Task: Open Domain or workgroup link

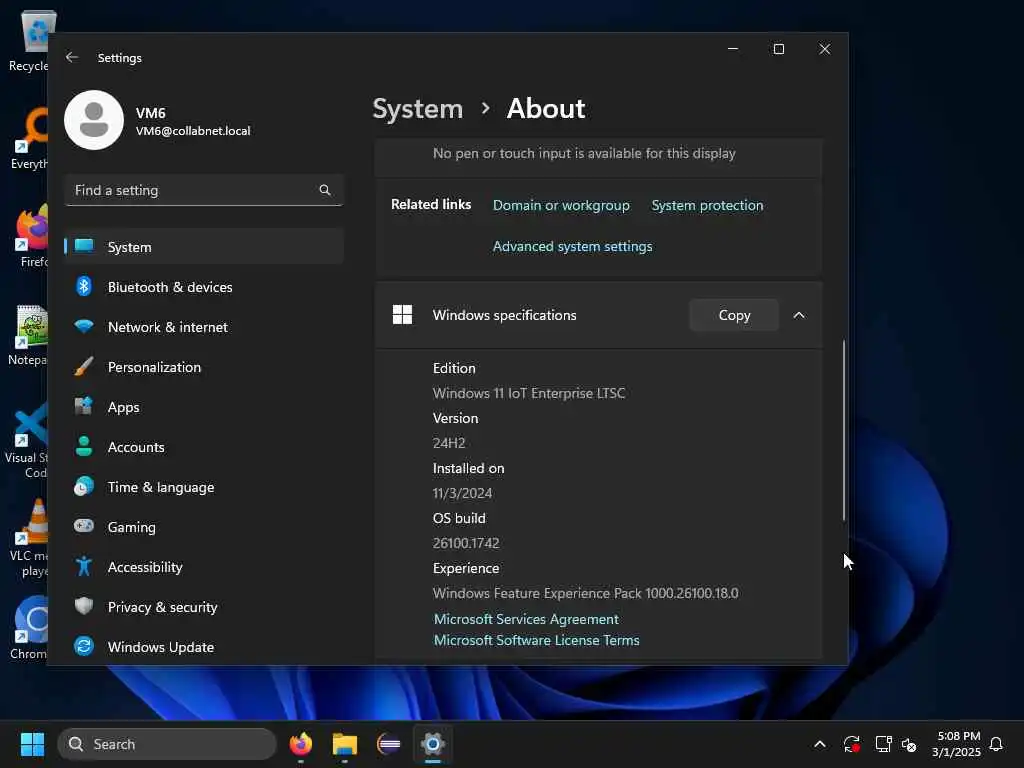Action: click(561, 205)
